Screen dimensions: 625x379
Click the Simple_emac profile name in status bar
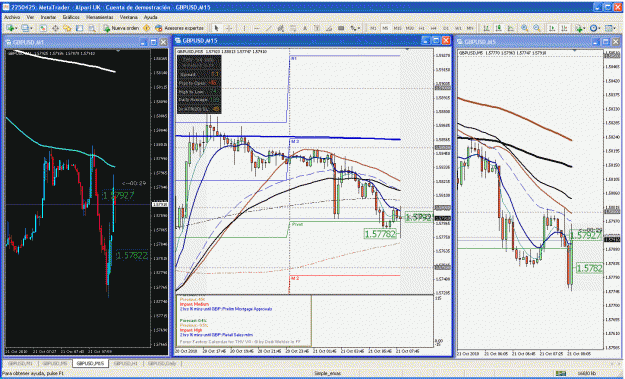tap(327, 373)
